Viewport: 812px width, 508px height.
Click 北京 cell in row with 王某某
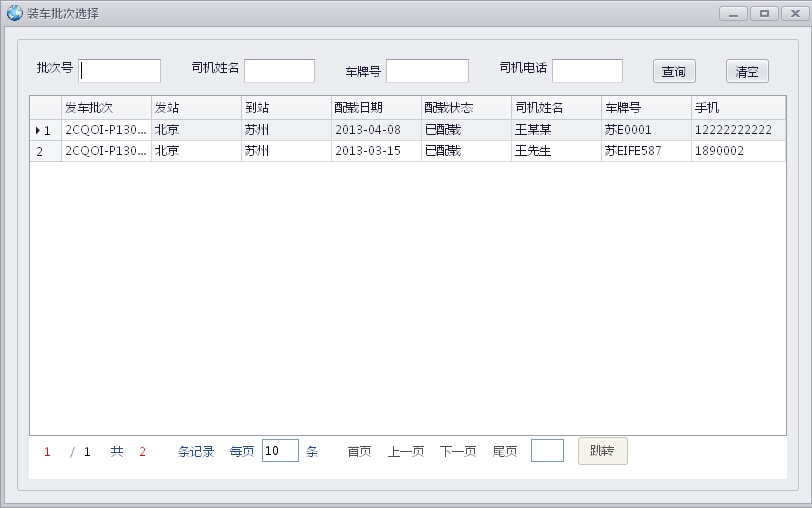(x=196, y=130)
